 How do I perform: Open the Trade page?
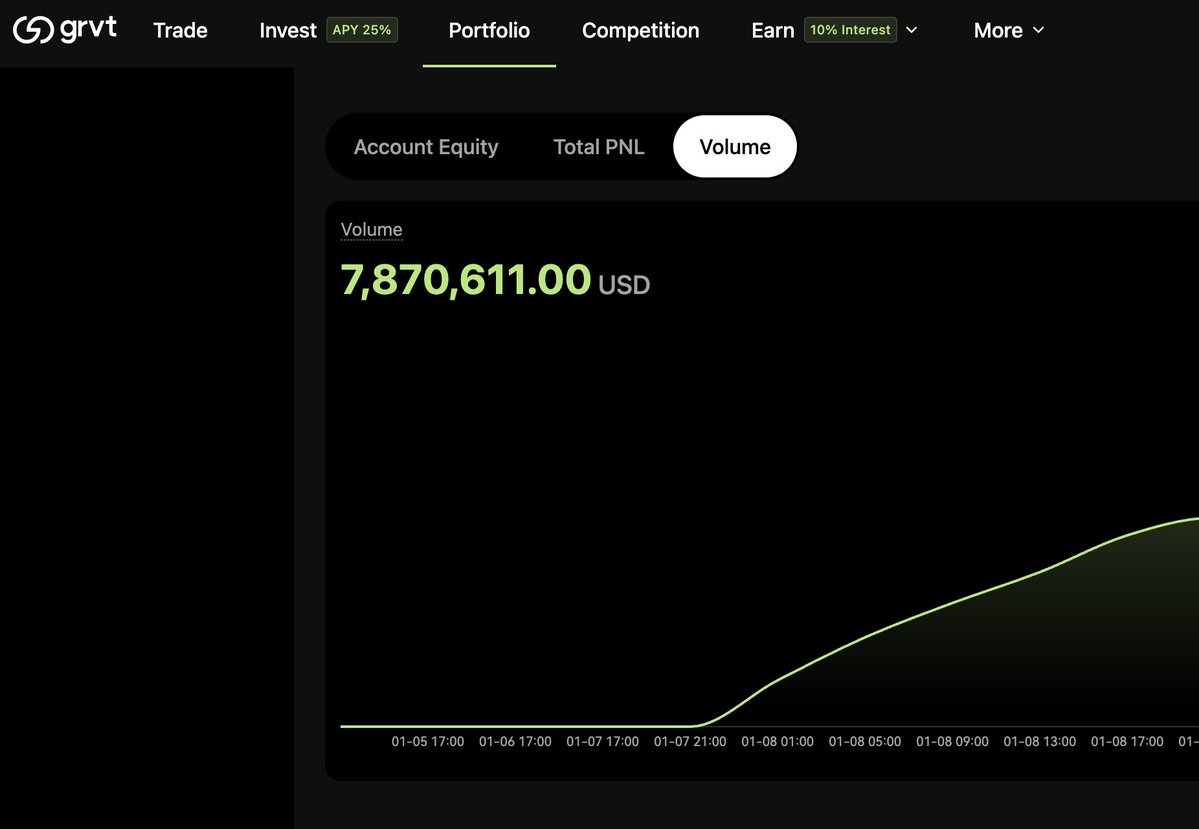pyautogui.click(x=180, y=30)
